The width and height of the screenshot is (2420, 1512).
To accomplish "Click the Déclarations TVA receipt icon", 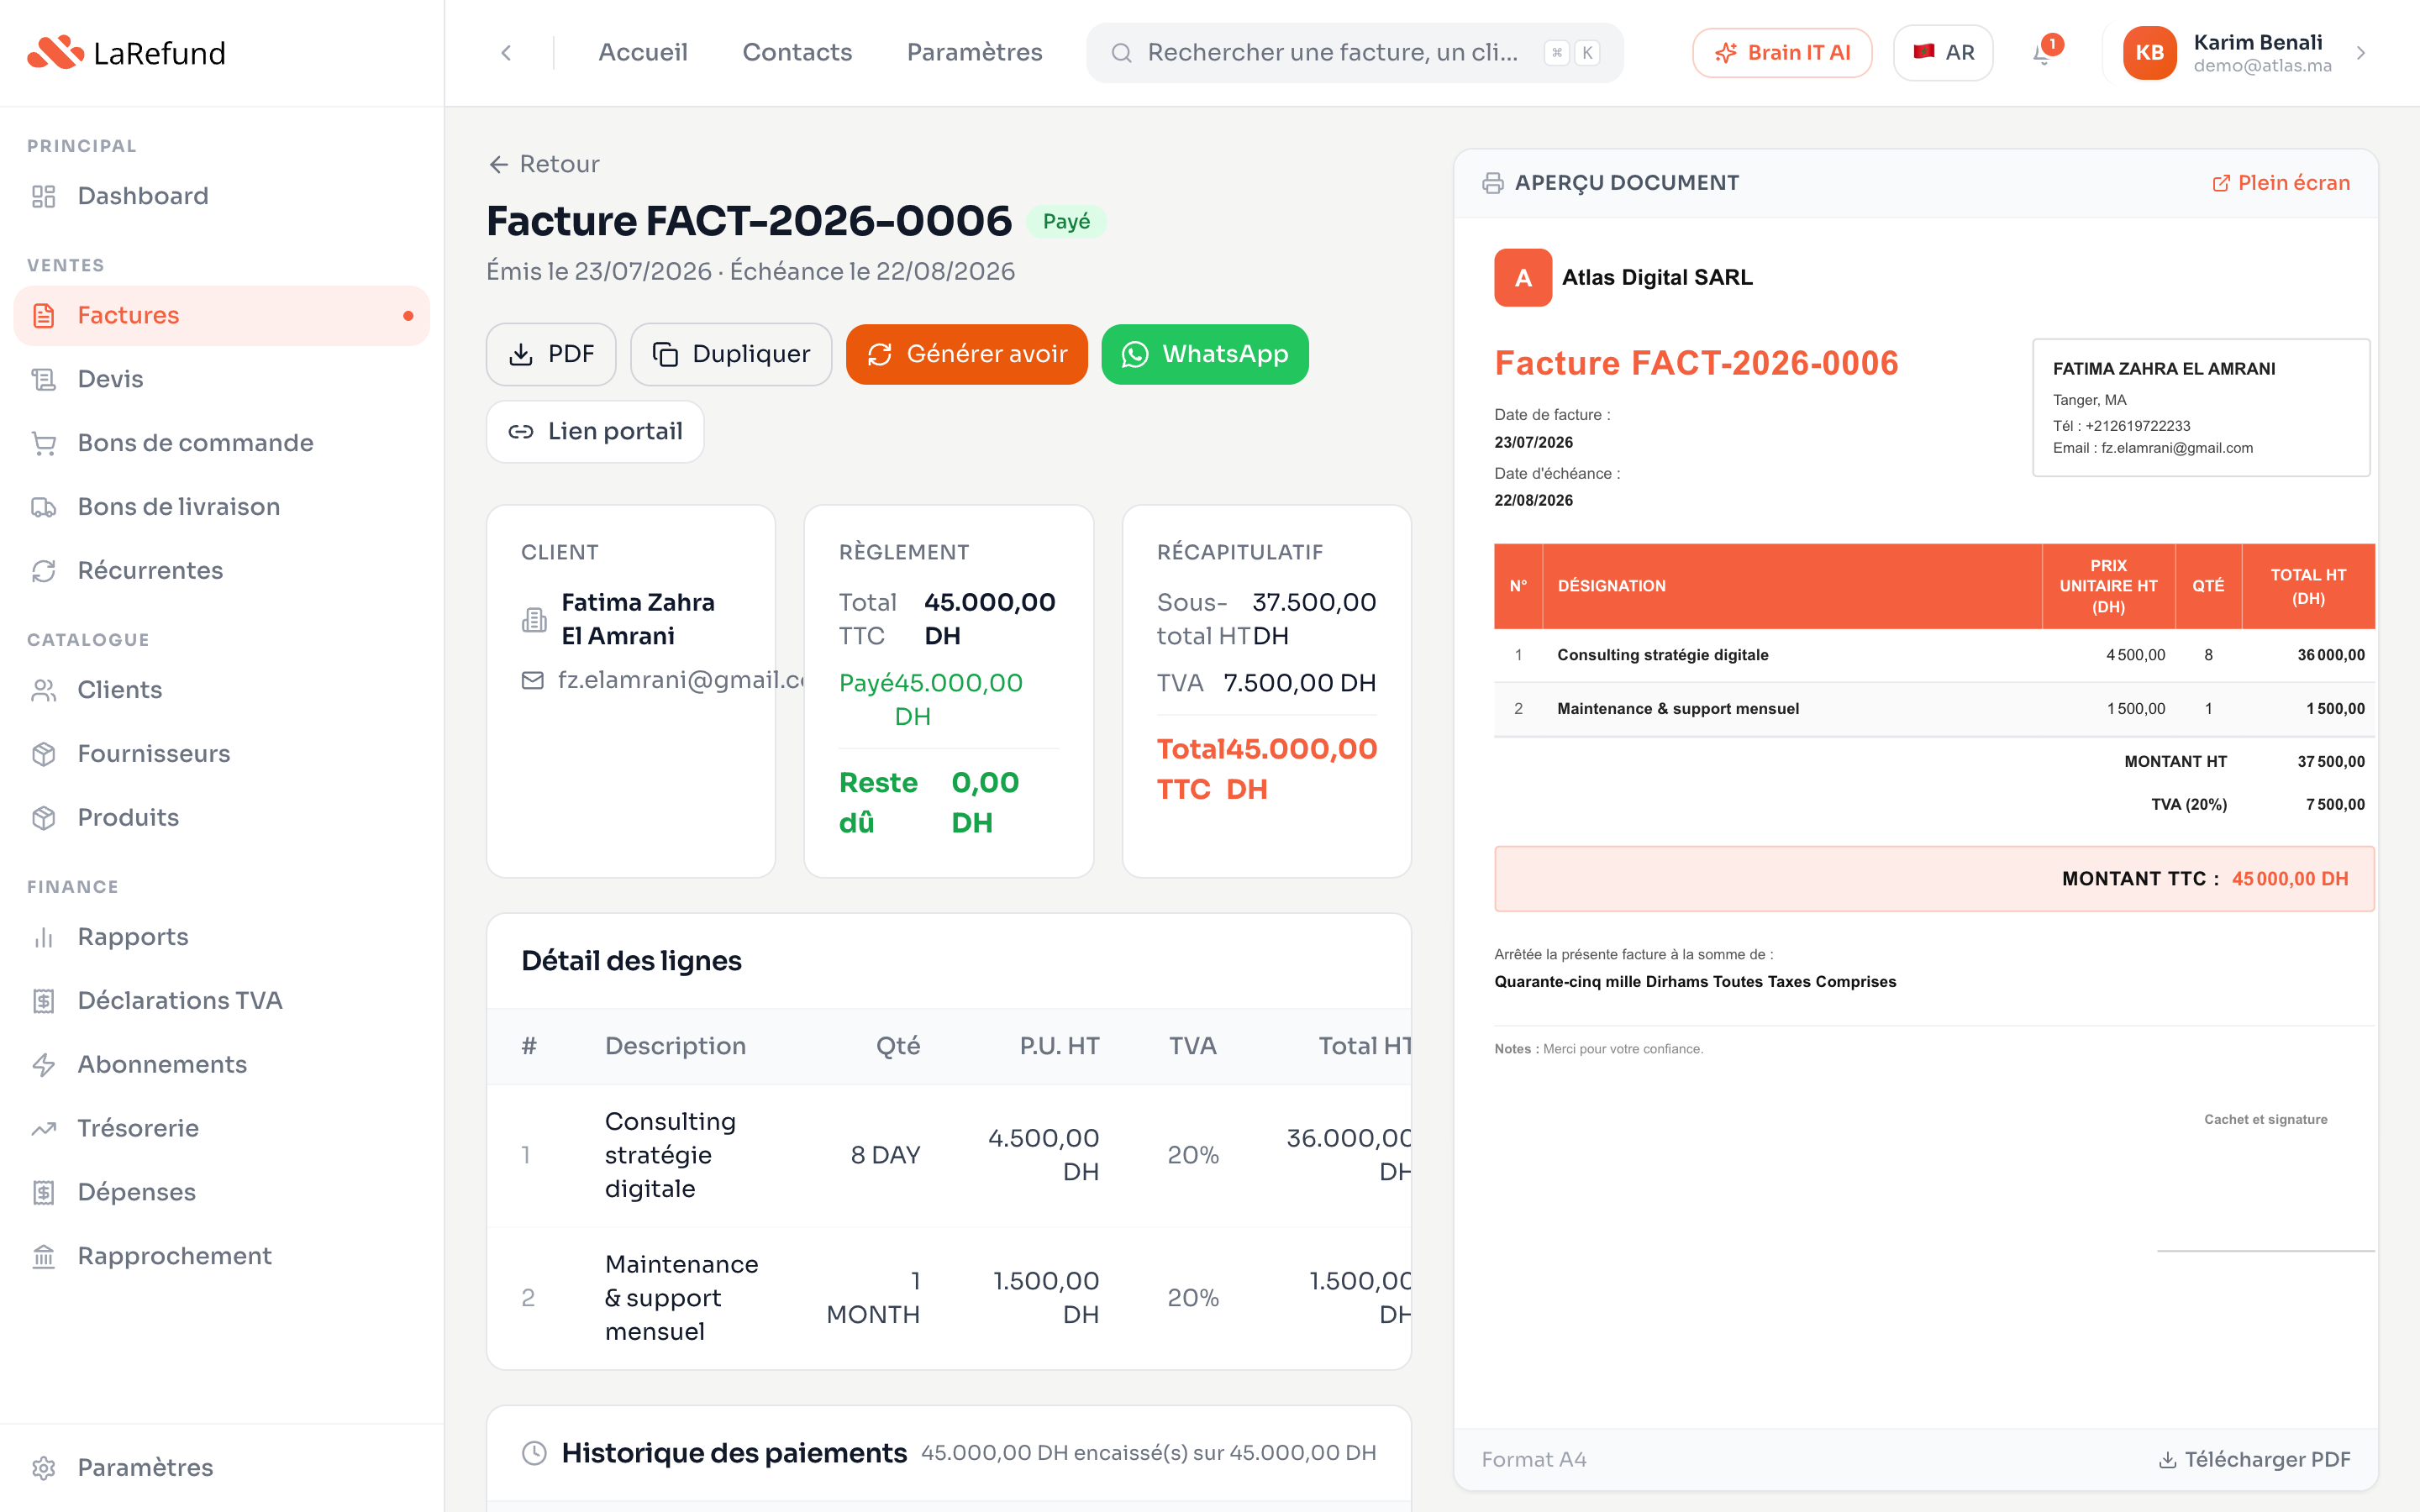I will coord(43,1001).
